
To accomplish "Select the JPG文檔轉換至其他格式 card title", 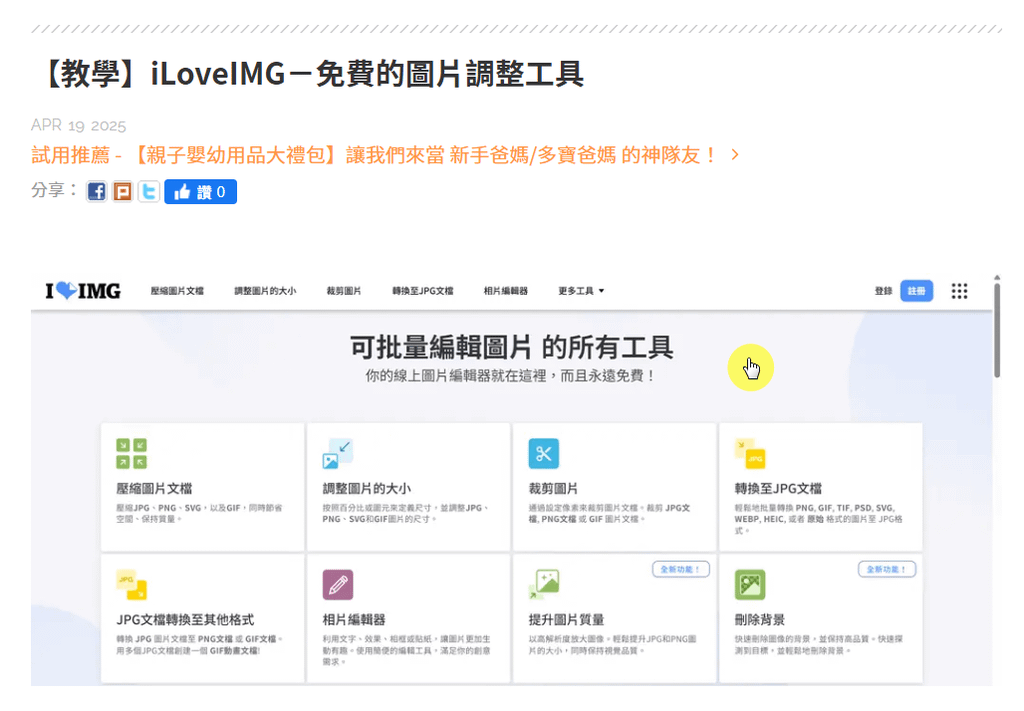I will pyautogui.click(x=185, y=620).
